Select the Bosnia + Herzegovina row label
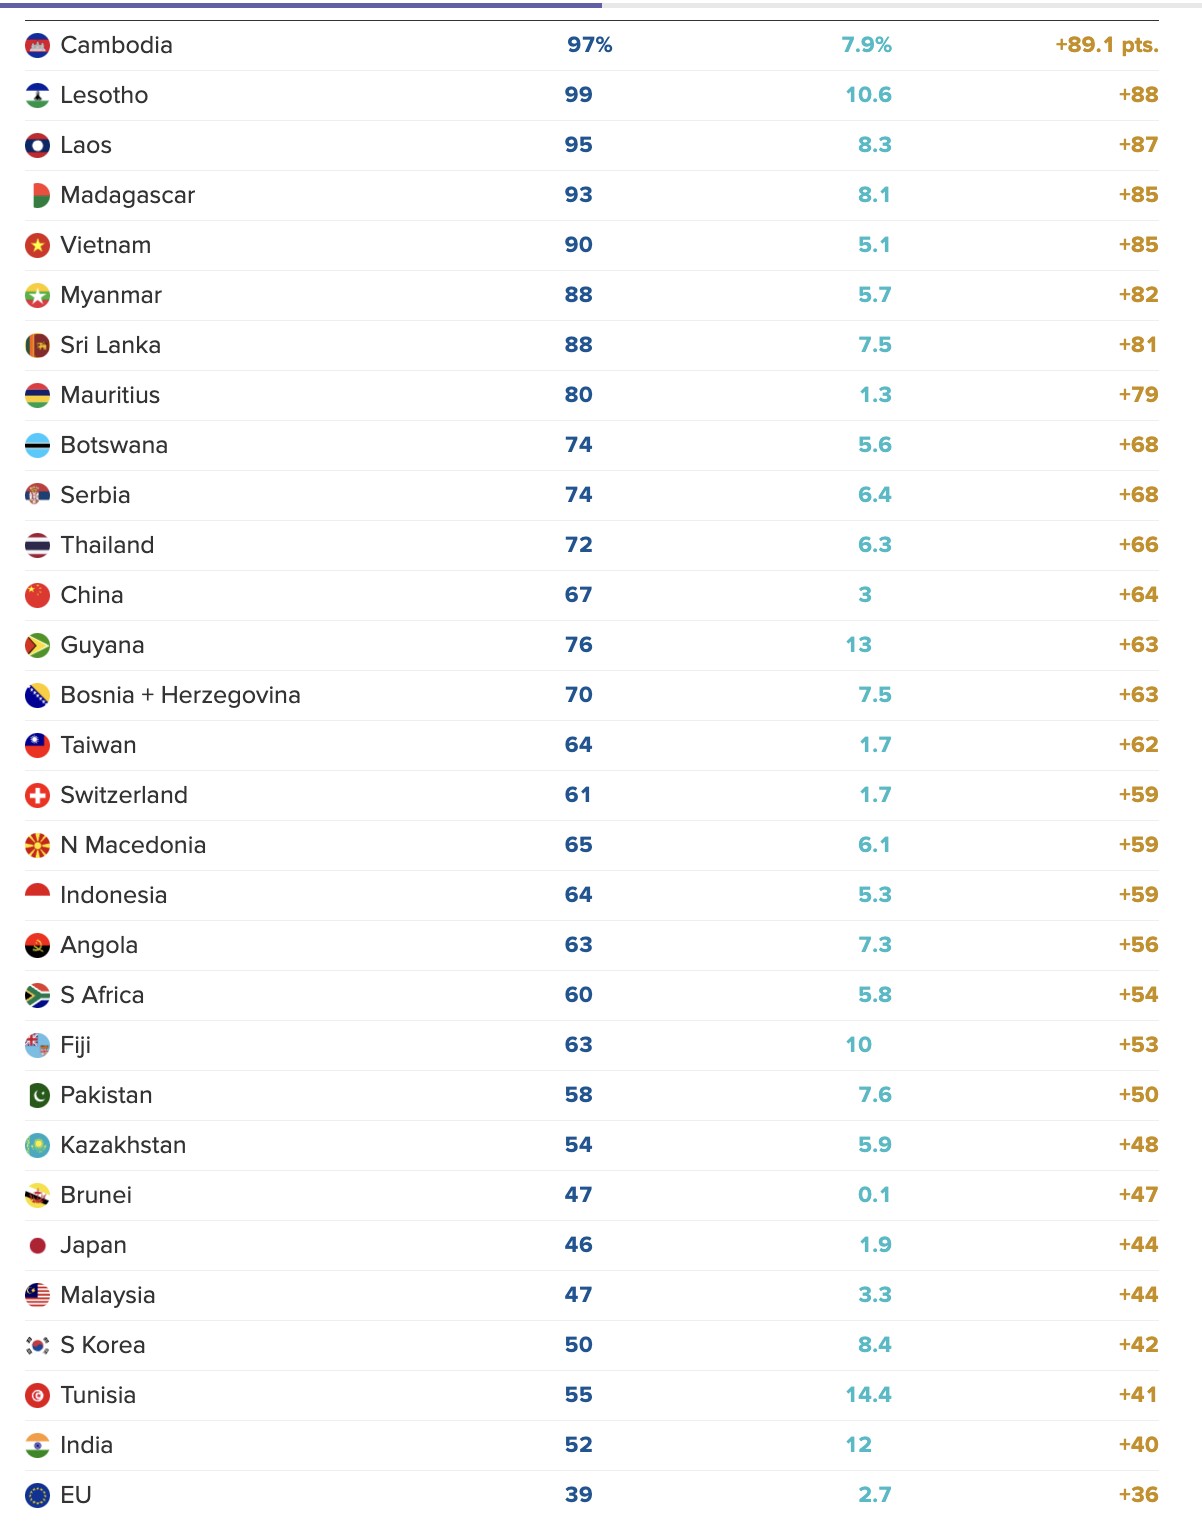The image size is (1202, 1532). [180, 695]
